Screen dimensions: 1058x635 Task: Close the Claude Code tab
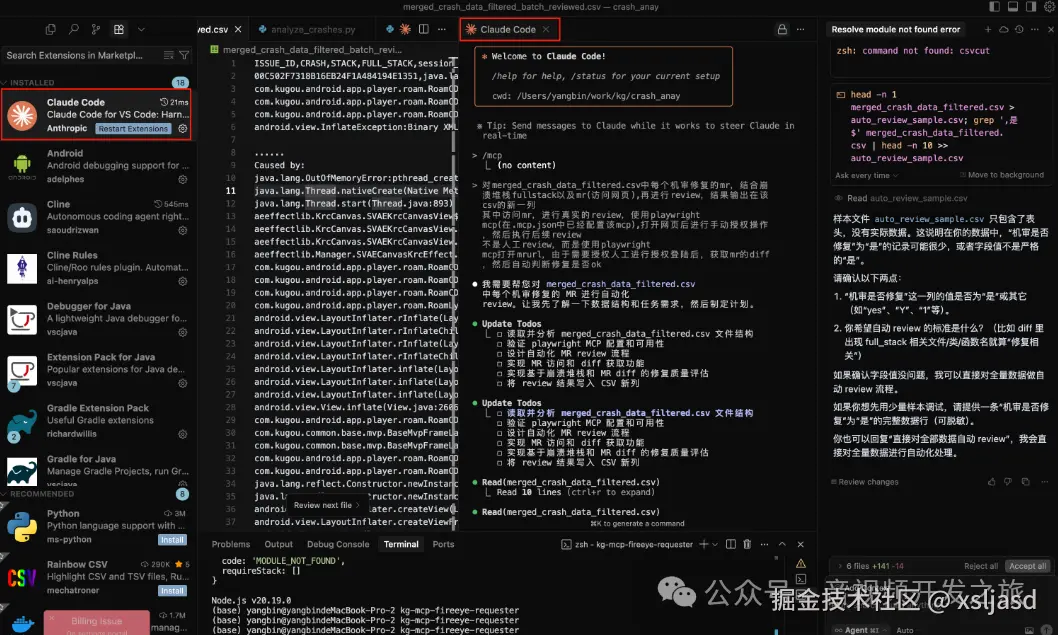tap(546, 30)
